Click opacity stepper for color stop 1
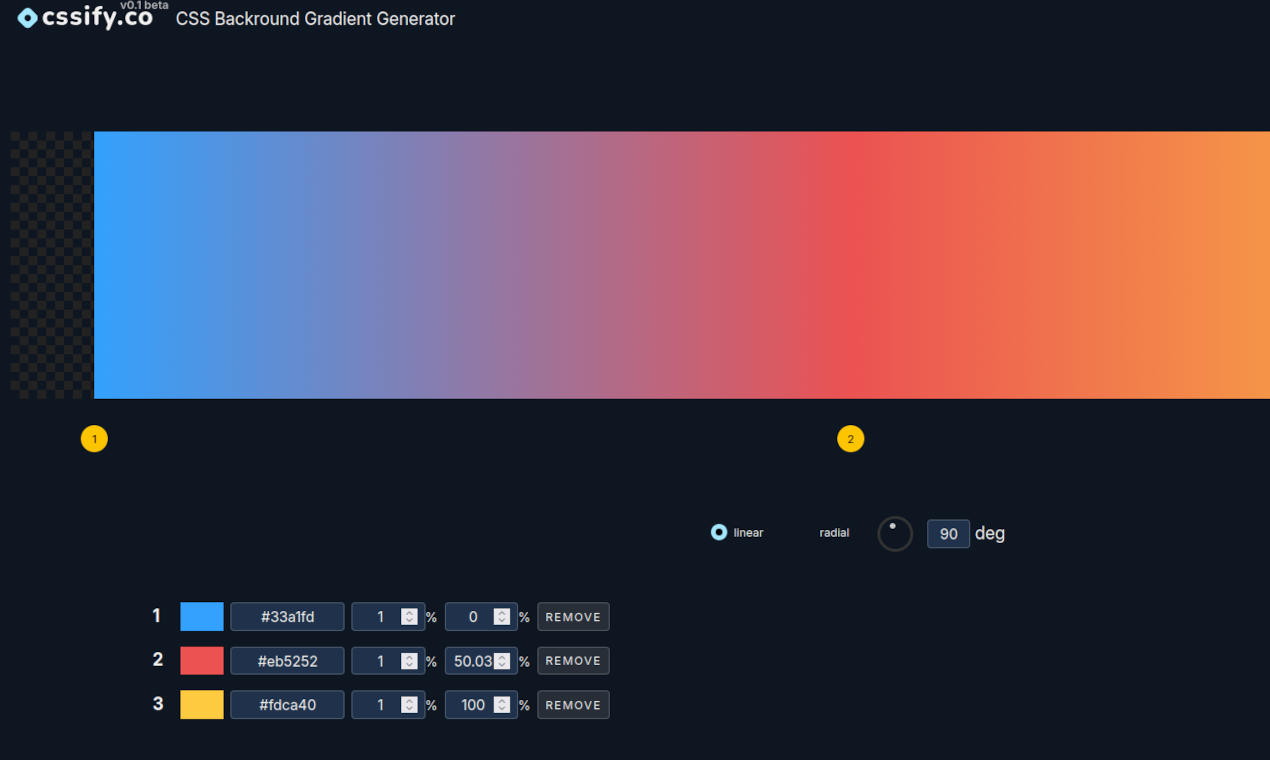Viewport: 1270px width, 760px height. coord(409,617)
